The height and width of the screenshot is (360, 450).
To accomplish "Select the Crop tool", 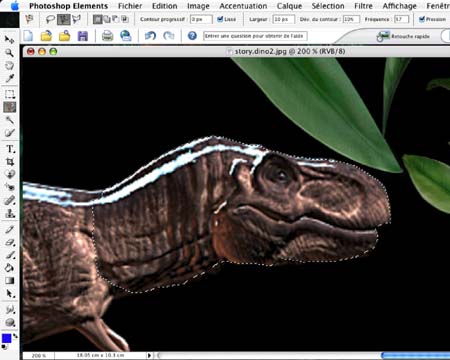I will 10,162.
